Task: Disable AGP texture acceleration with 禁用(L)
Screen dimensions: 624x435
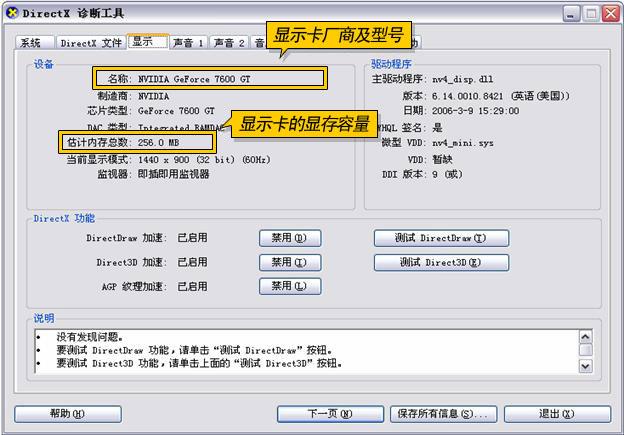Action: [x=290, y=286]
